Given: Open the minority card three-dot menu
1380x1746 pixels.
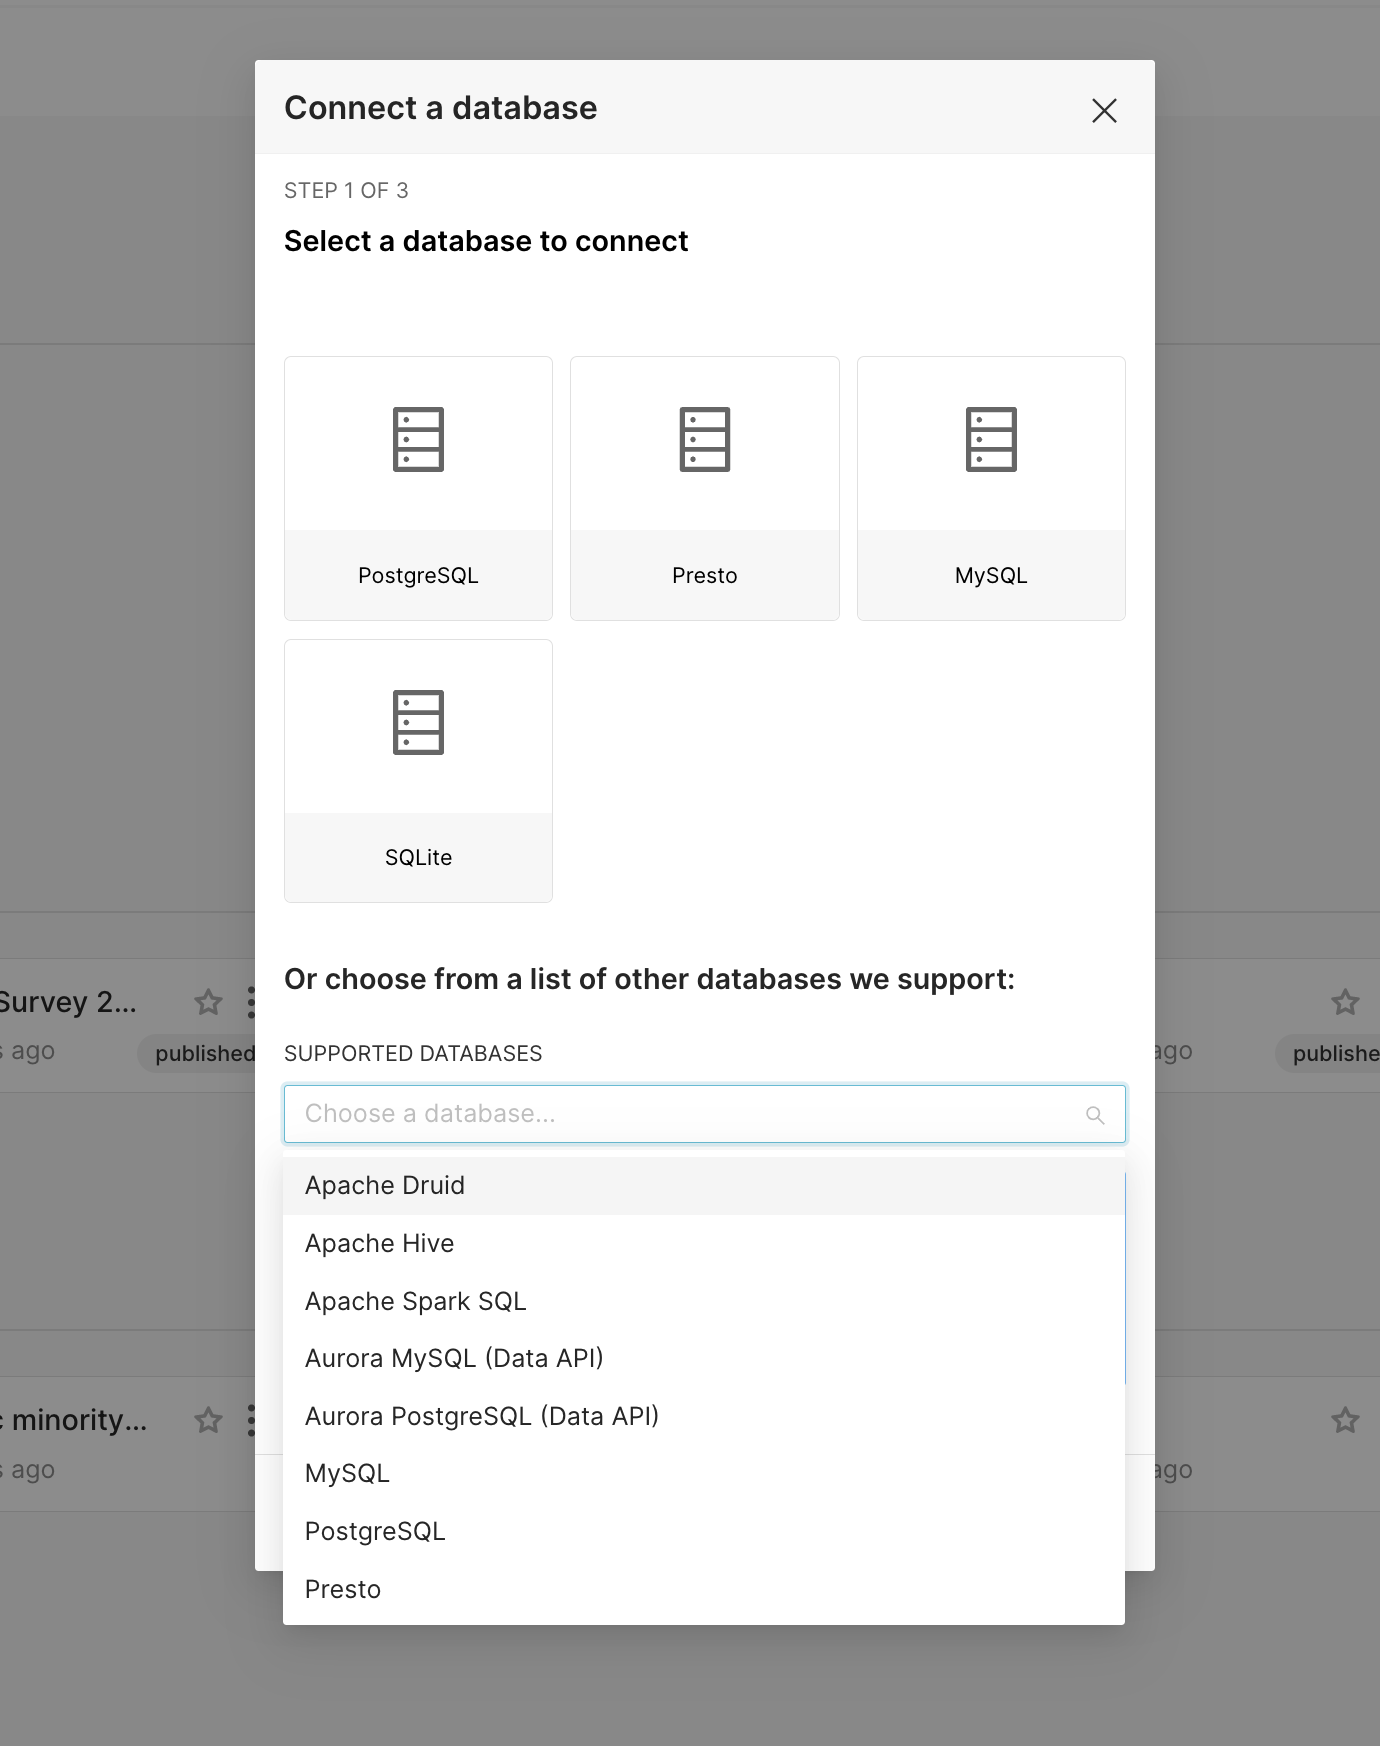Looking at the screenshot, I should click(250, 1420).
